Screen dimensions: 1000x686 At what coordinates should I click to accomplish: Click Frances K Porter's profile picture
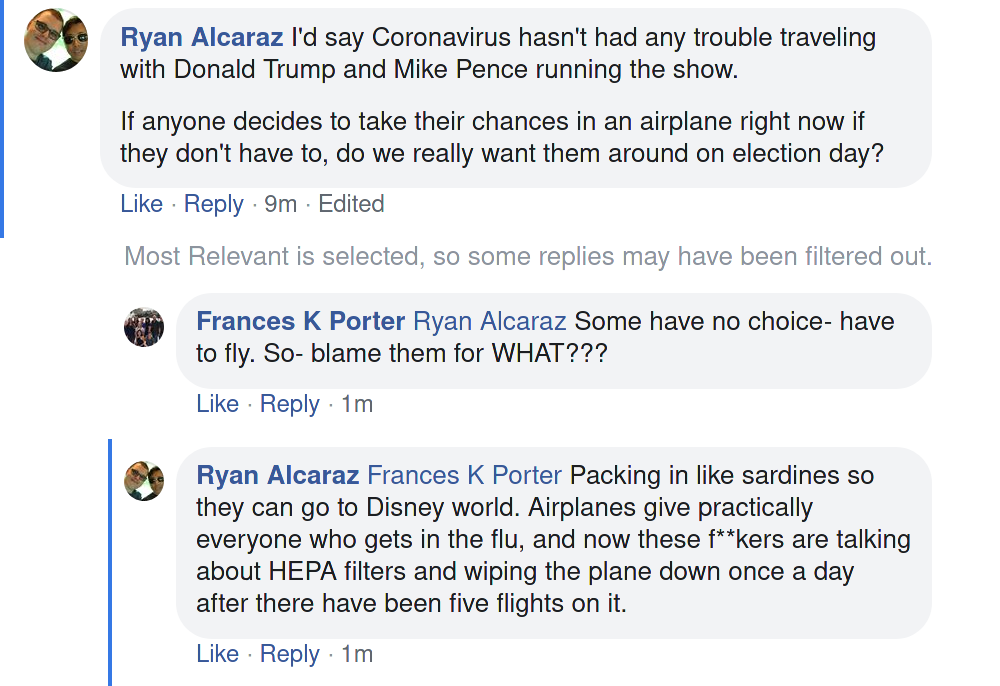(x=144, y=327)
